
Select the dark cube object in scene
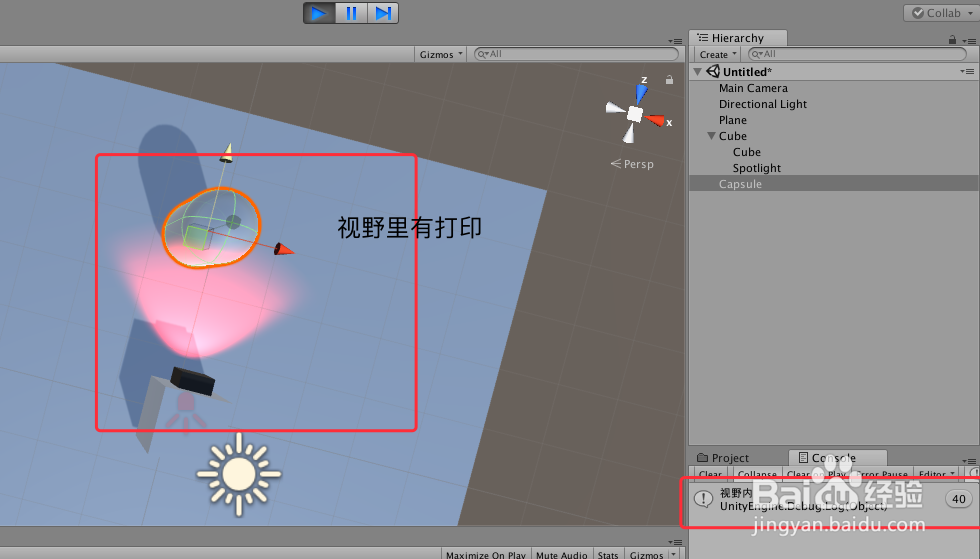[x=192, y=381]
